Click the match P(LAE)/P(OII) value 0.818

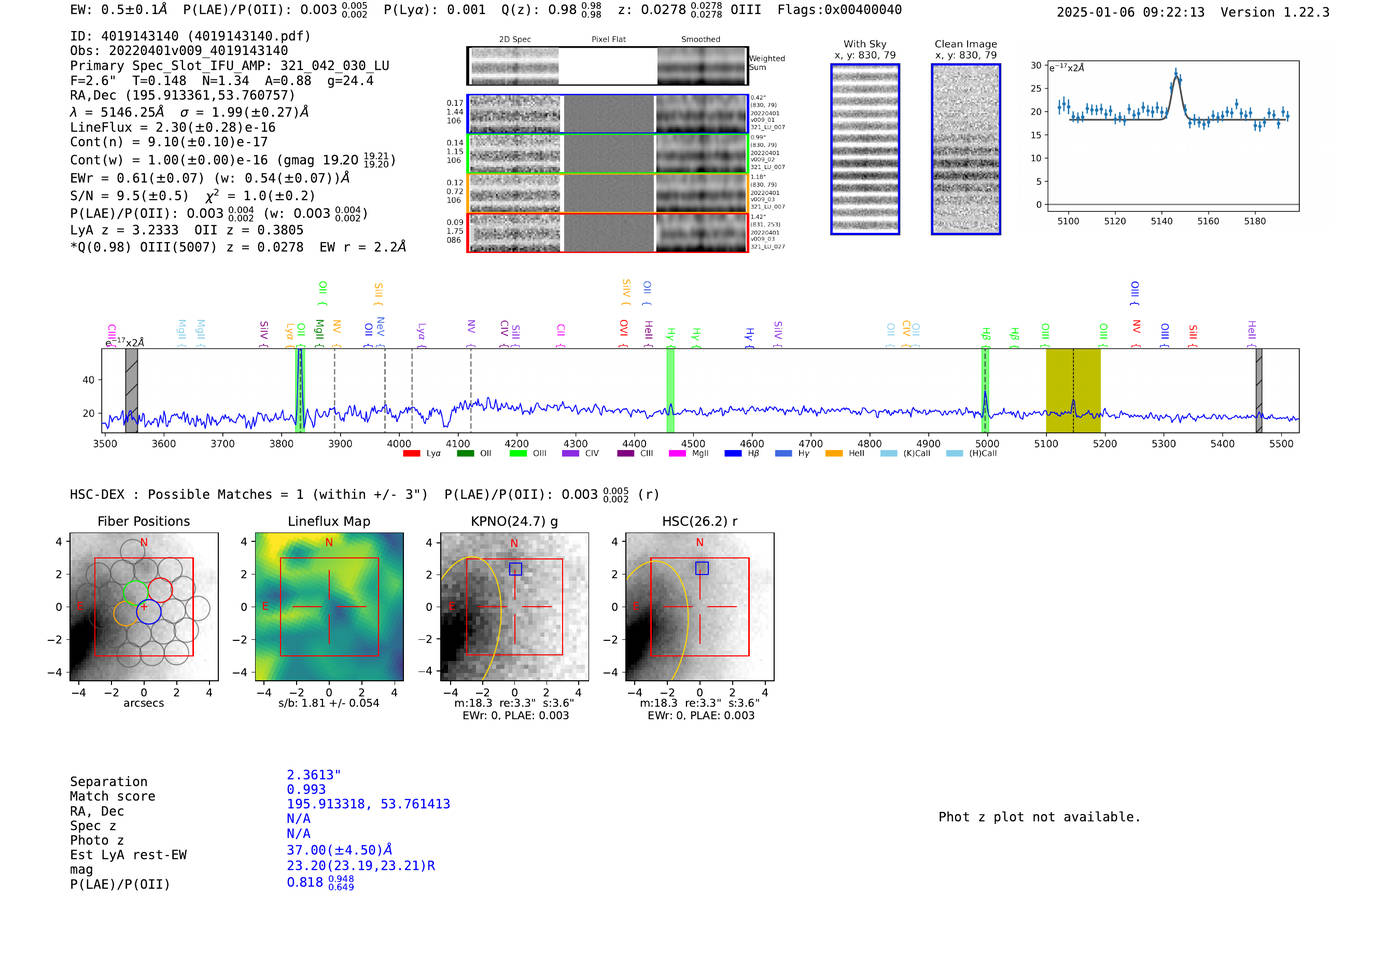[x=320, y=882]
